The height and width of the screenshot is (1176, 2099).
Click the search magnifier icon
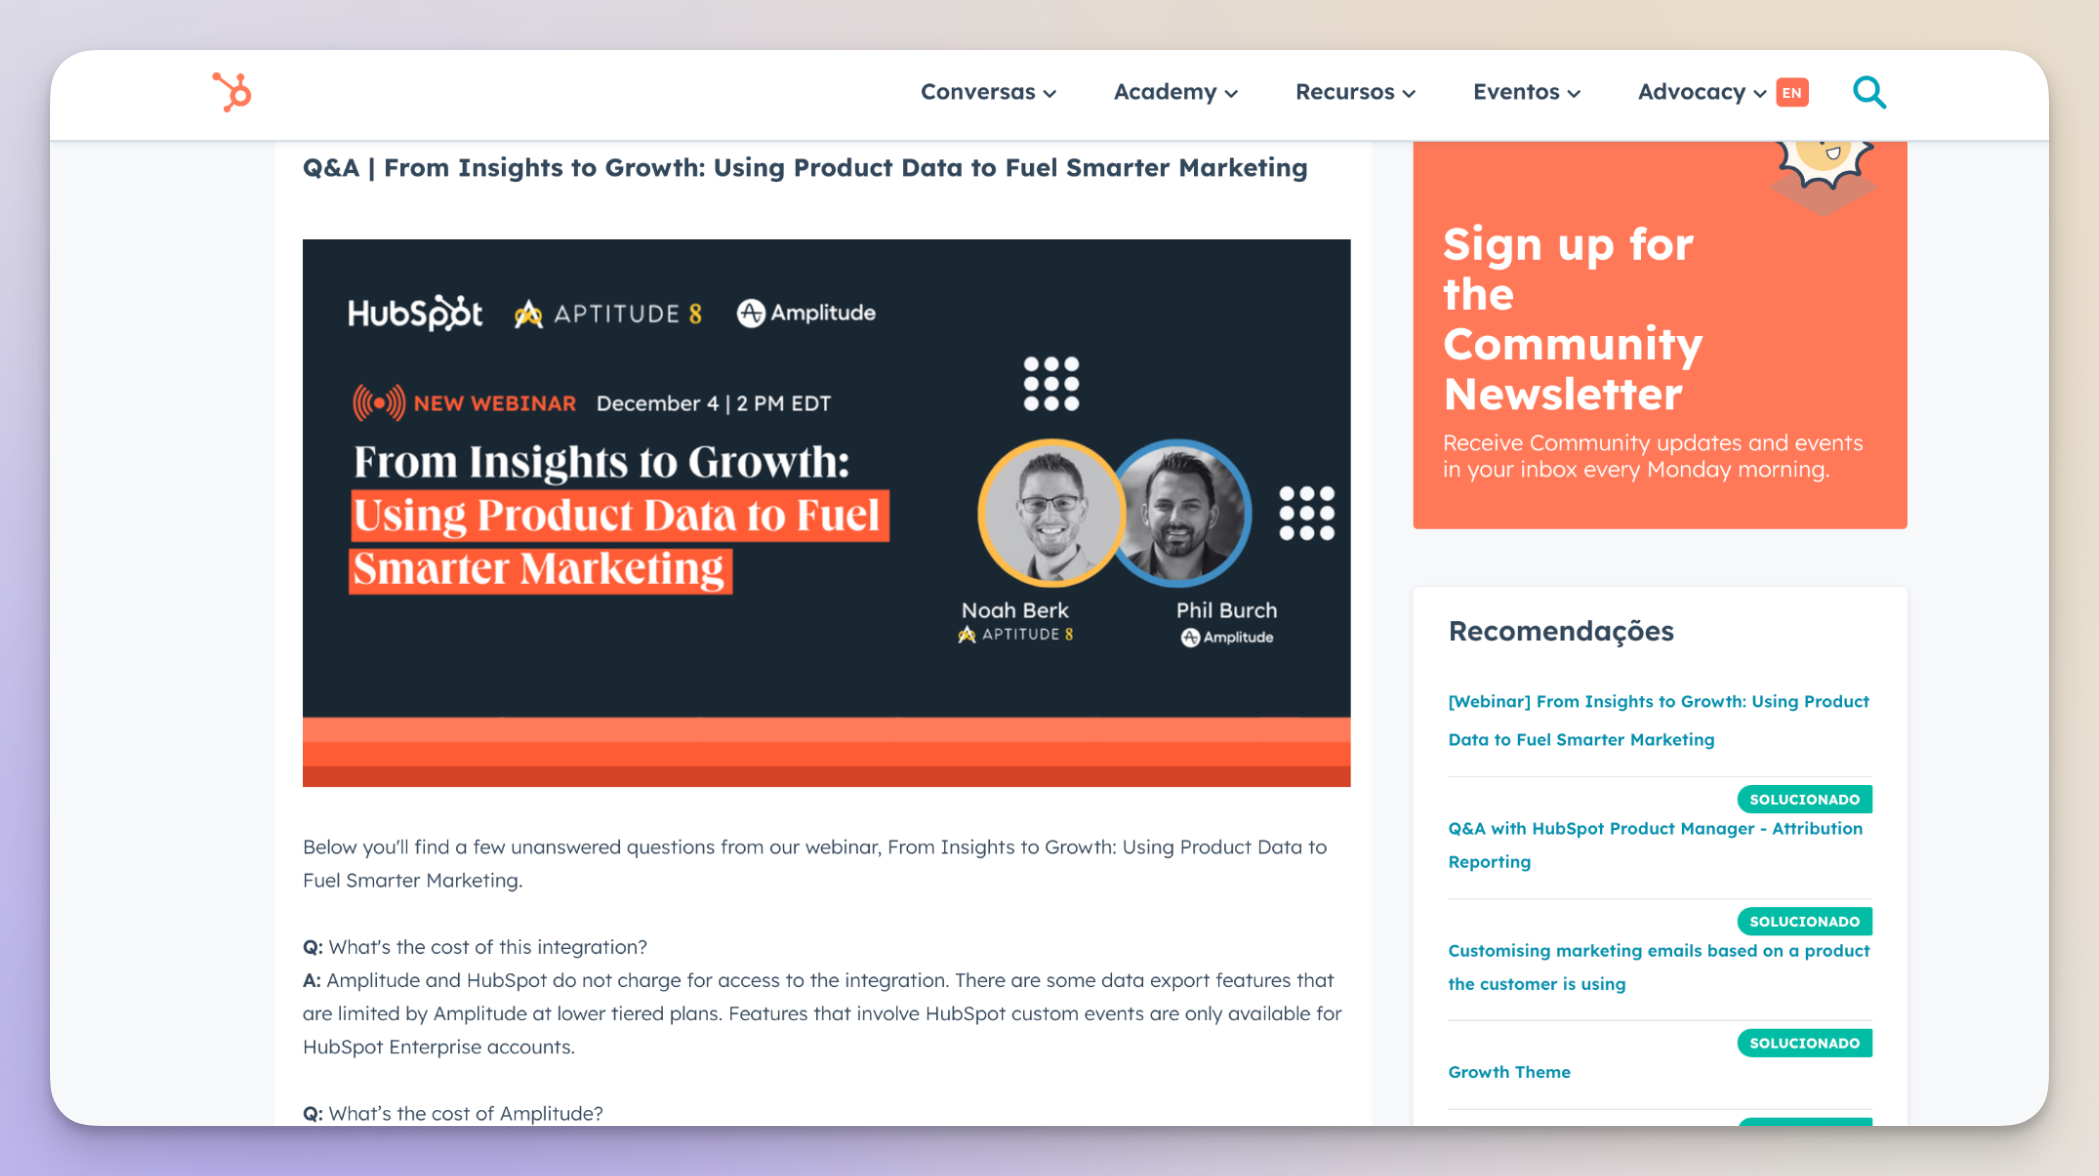click(1870, 91)
